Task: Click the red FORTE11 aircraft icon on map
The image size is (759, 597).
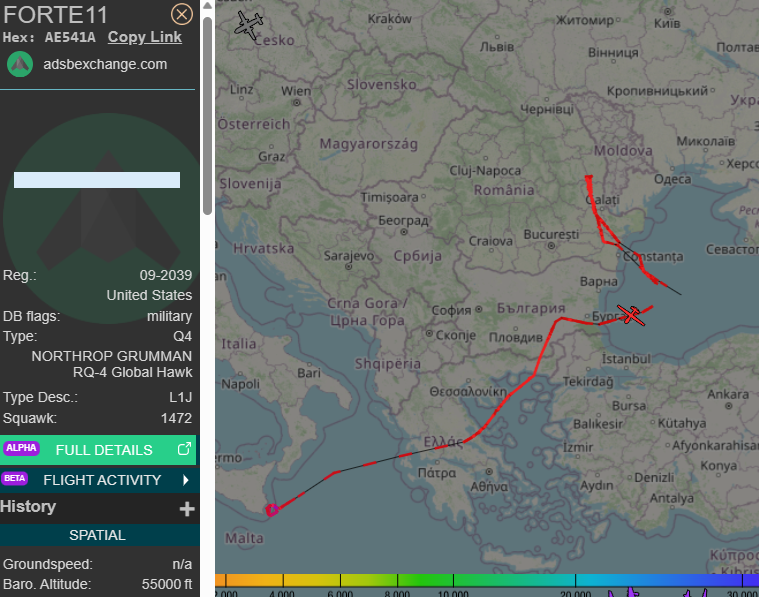Action: click(631, 315)
